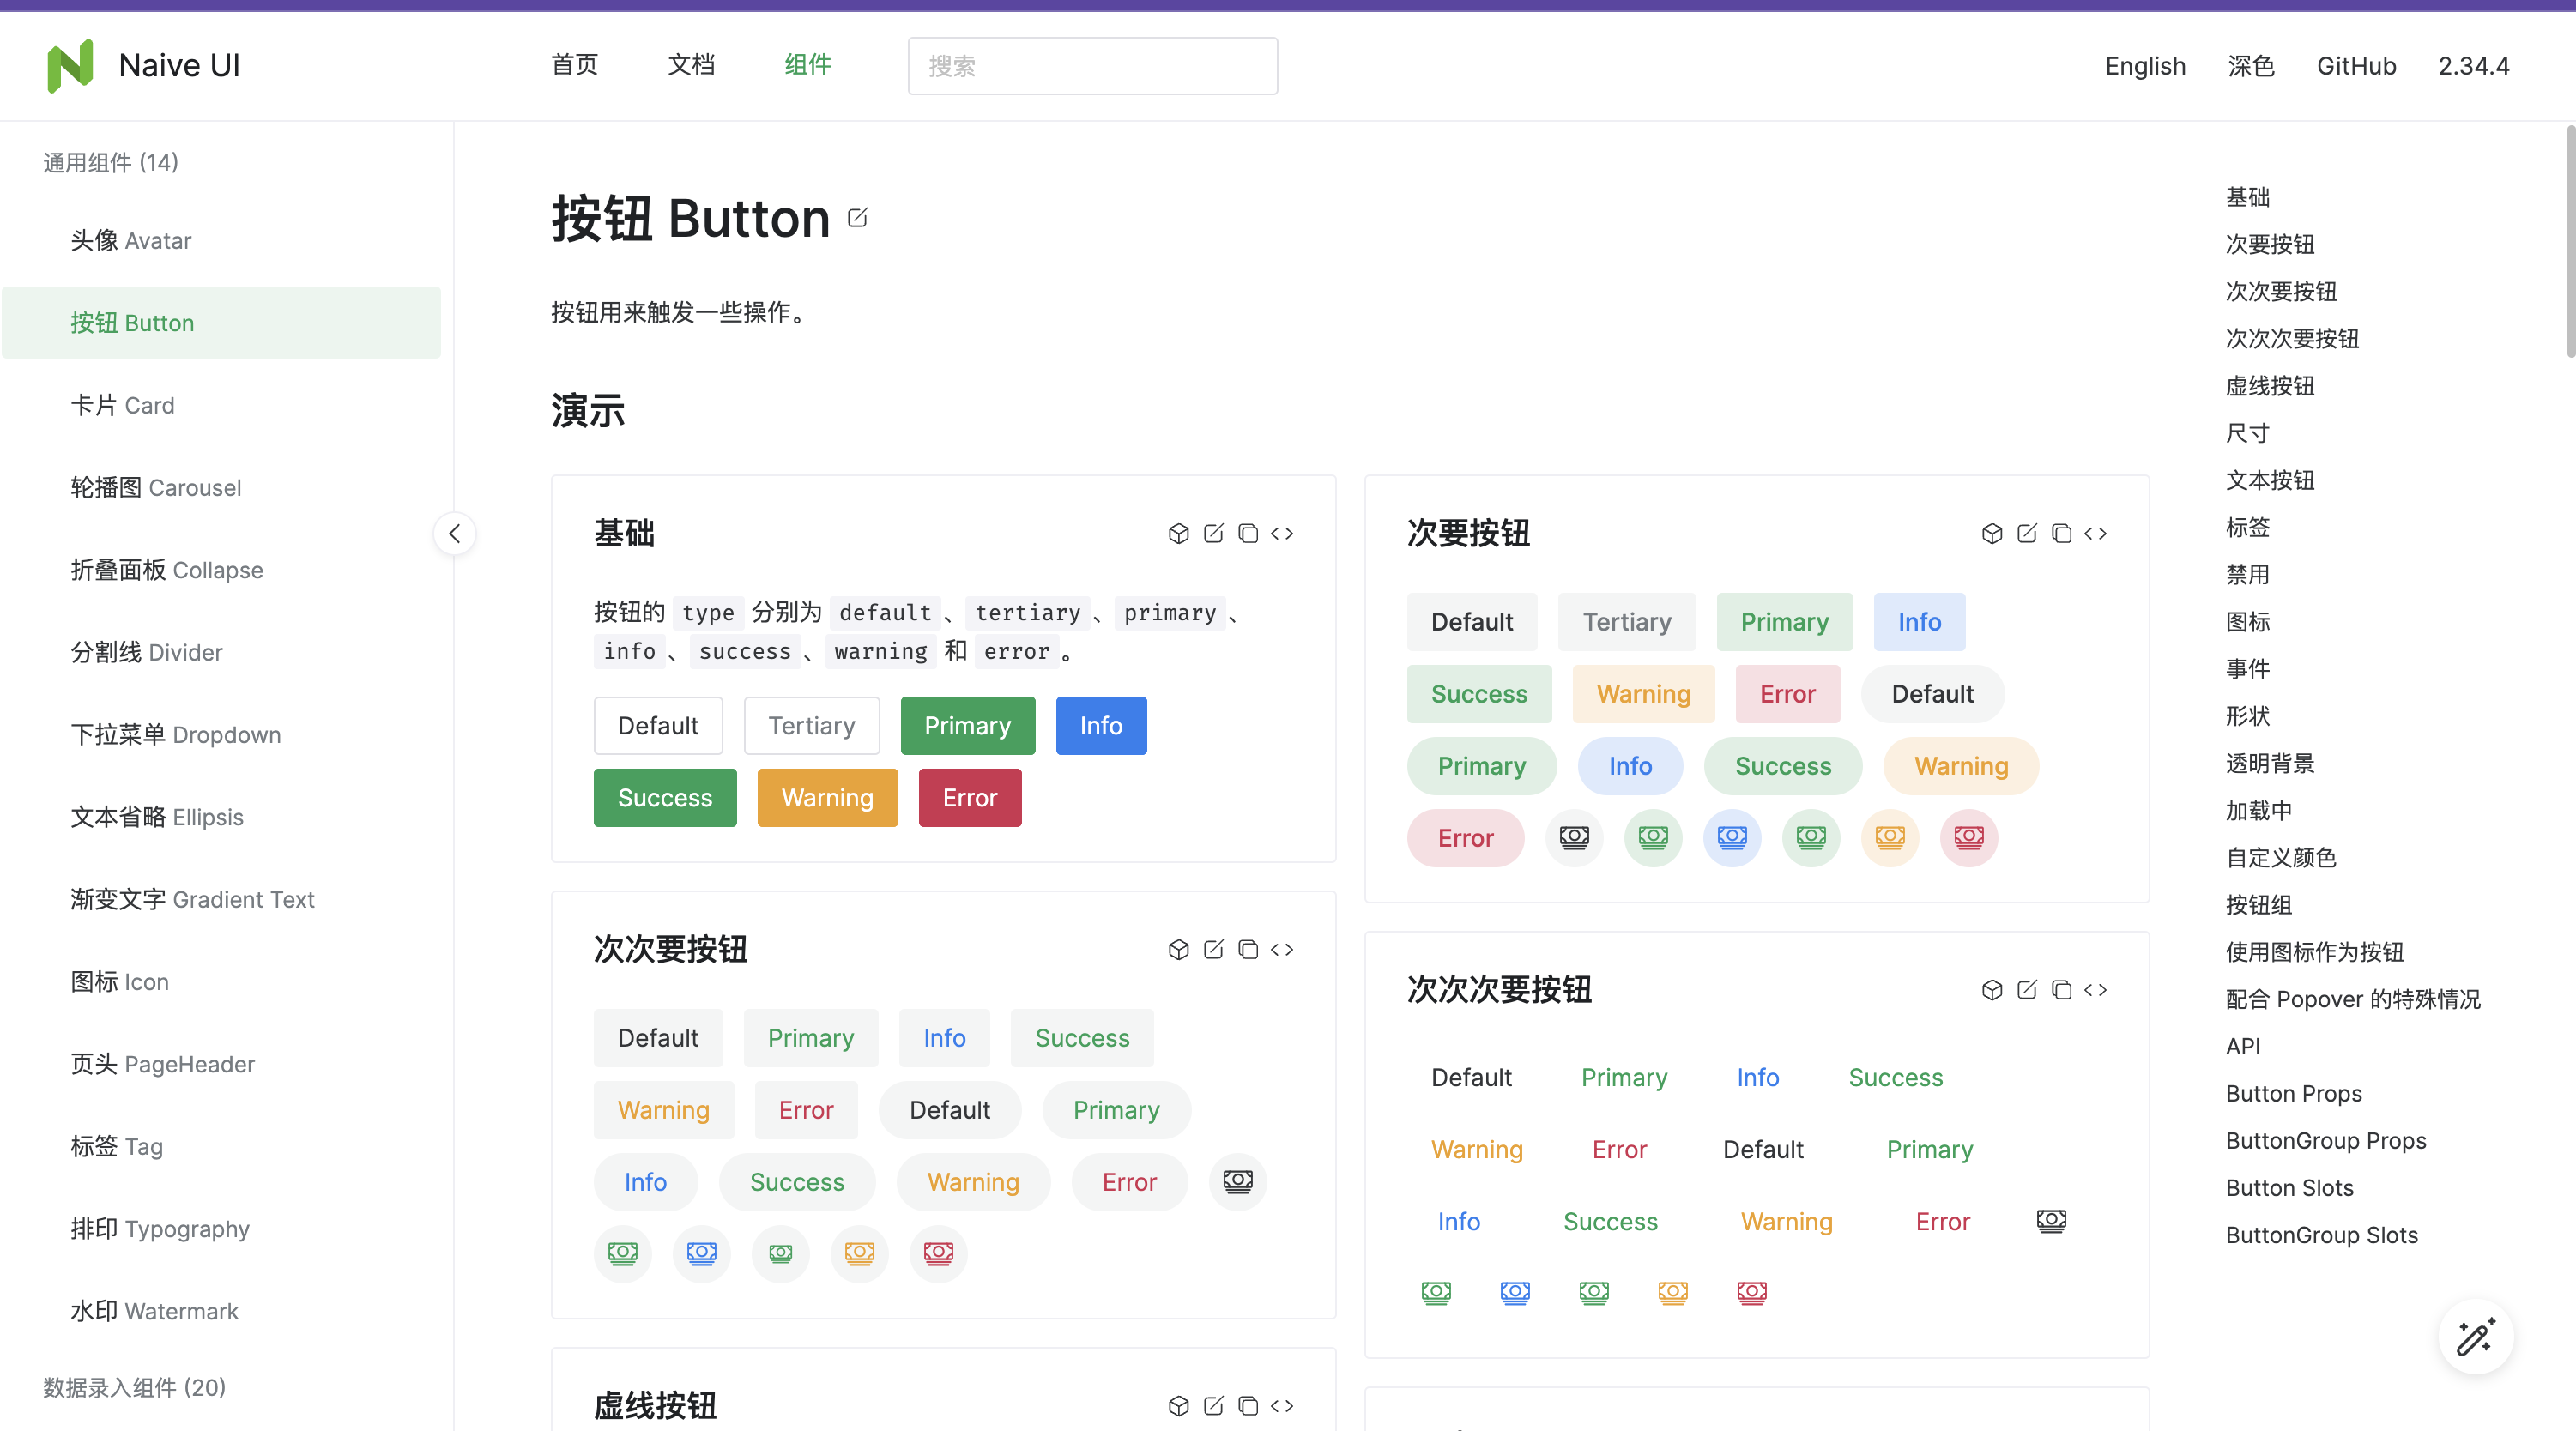Switch language to English
The image size is (2576, 1431).
pos(2145,66)
